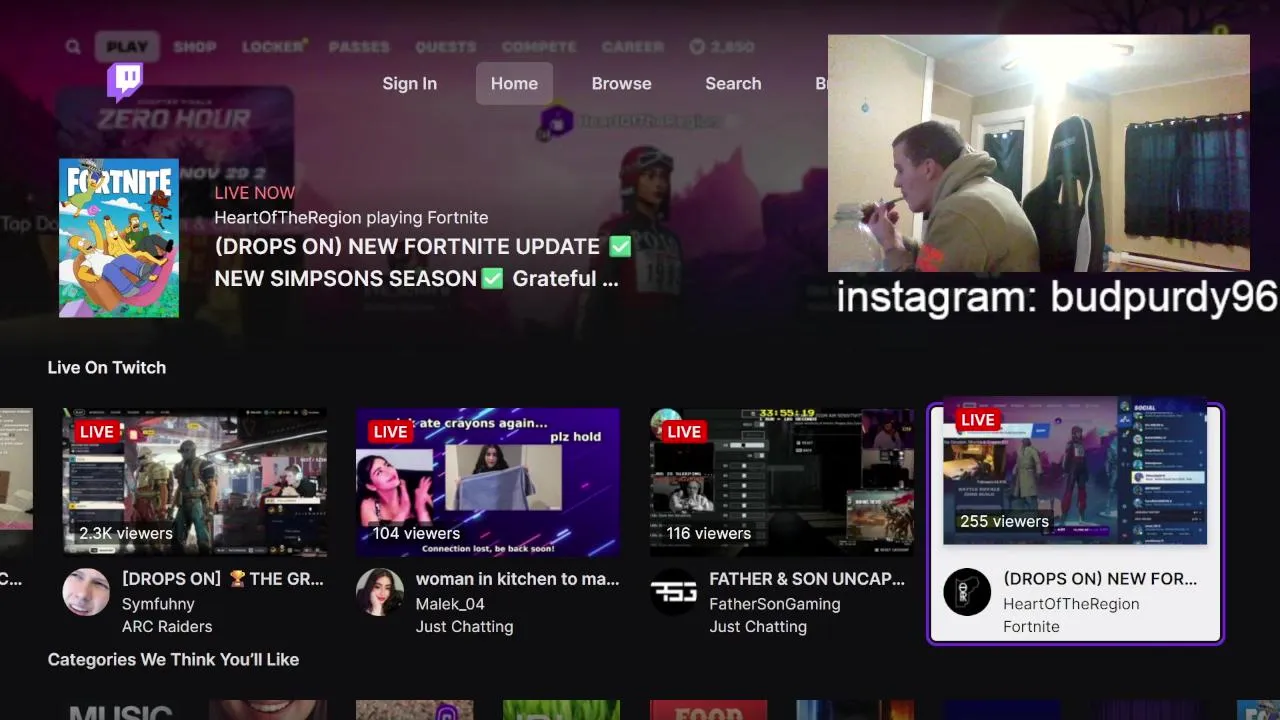The height and width of the screenshot is (720, 1280).
Task: Open the Browse tab
Action: 621,84
